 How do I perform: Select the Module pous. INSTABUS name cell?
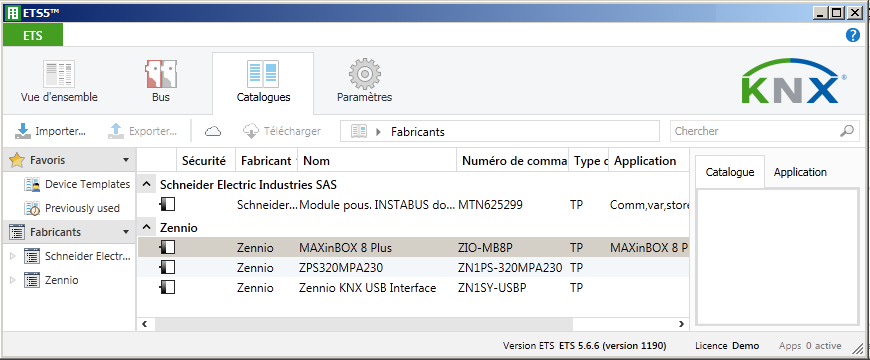point(377,205)
